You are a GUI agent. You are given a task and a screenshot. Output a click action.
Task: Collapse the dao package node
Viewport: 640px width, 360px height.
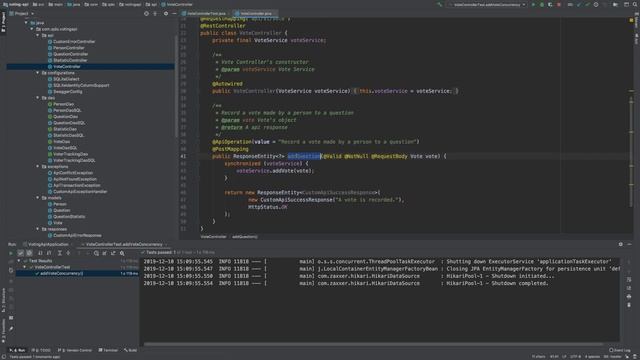38,98
